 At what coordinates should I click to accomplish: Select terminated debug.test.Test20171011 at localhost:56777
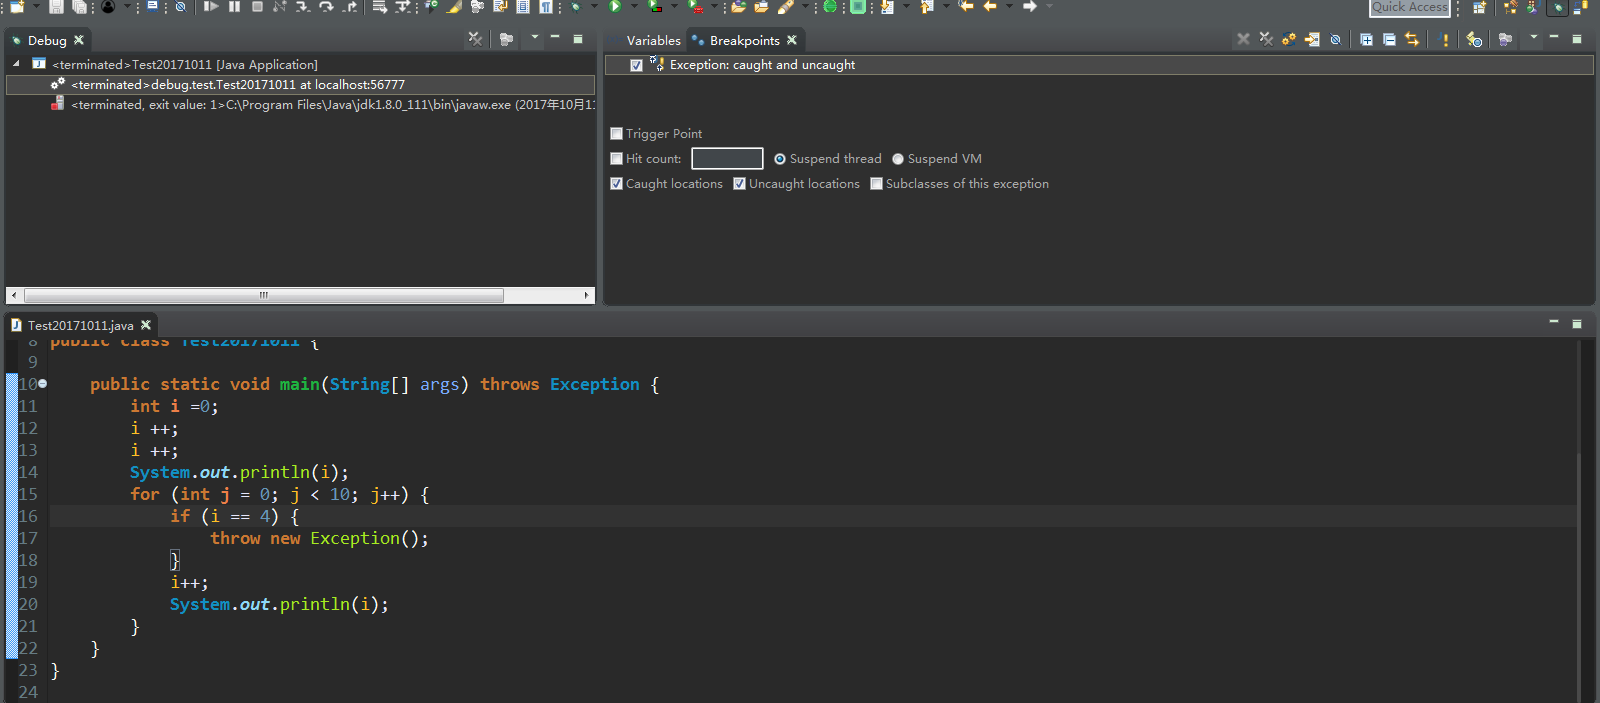300,85
